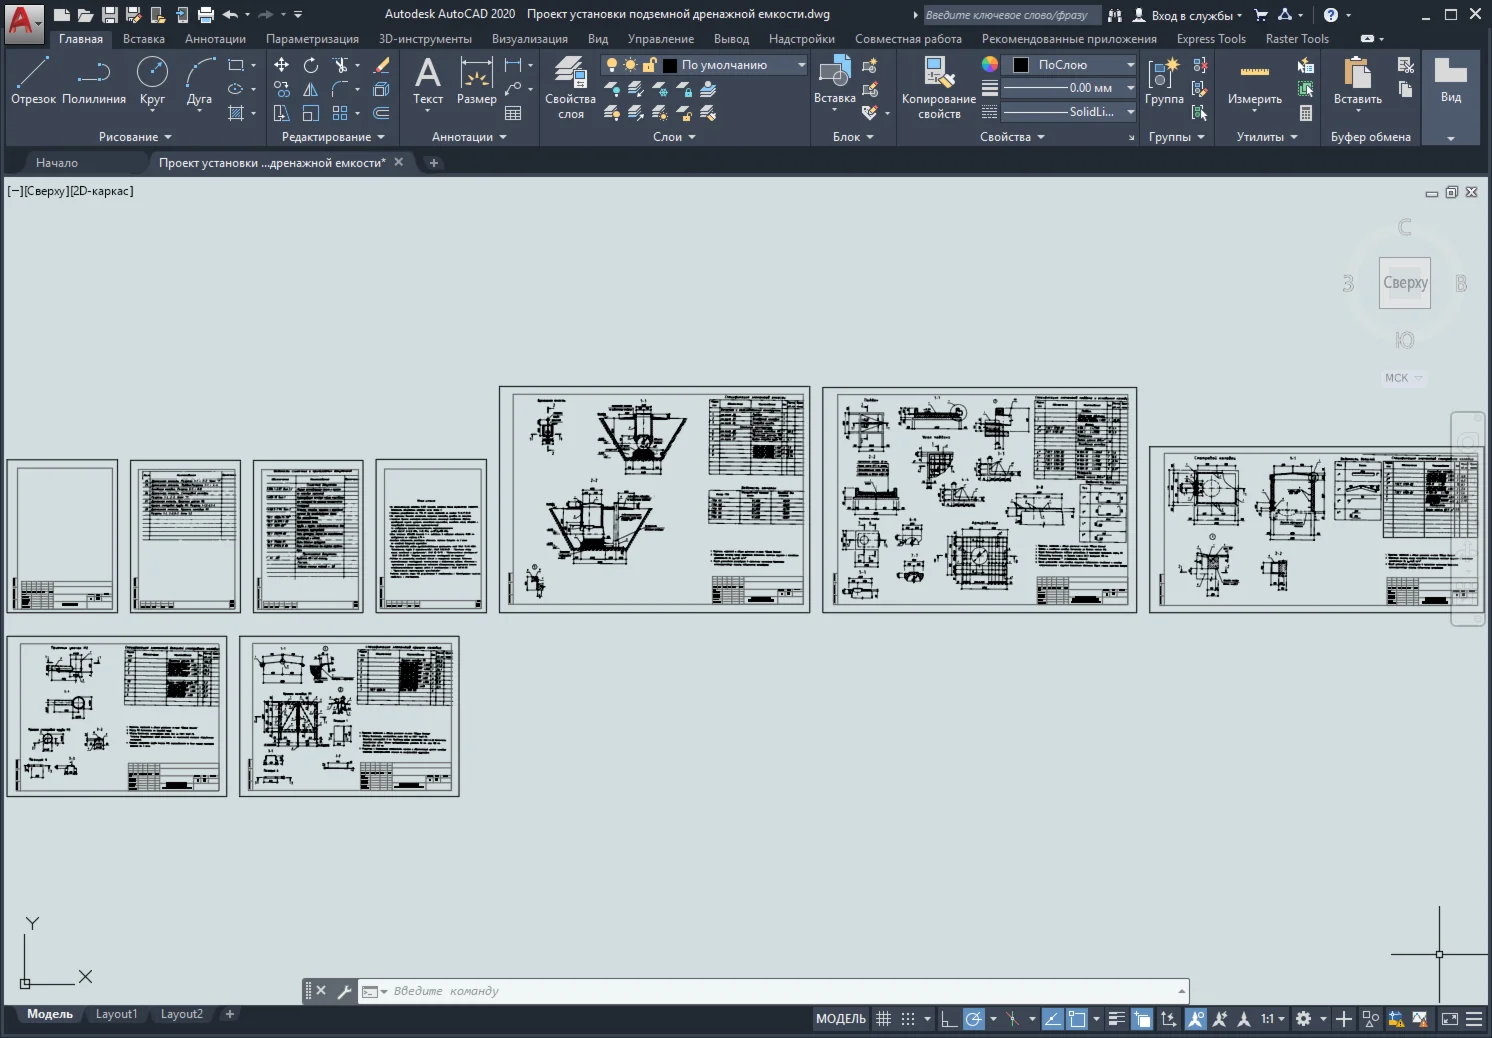Click the color wheel icon in Свойства
The image size is (1492, 1038).
989,64
